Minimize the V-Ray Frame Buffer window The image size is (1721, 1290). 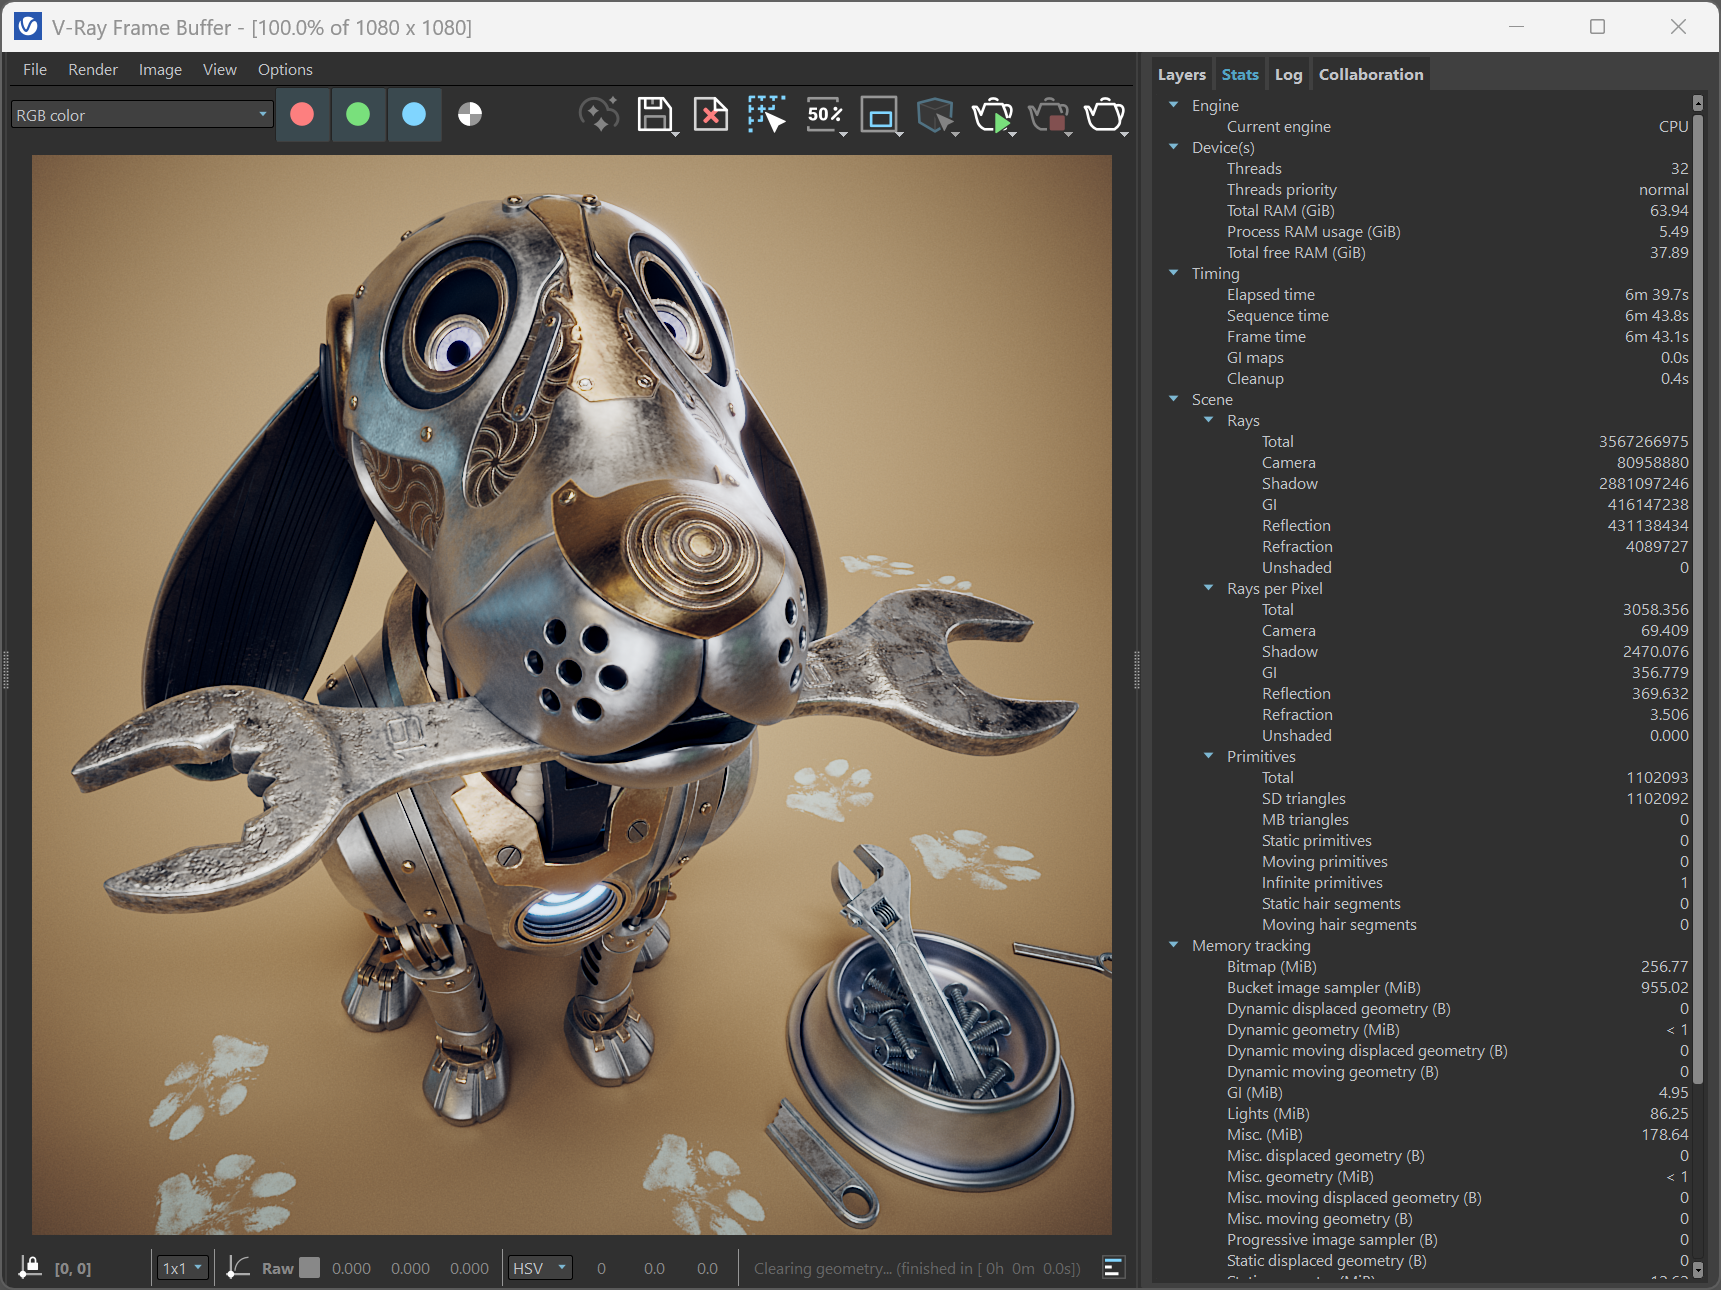1516,27
